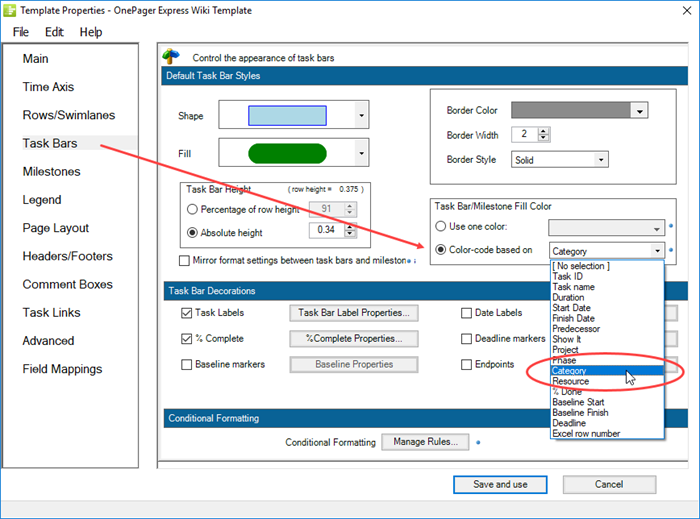Click the umbrella icon beside task bar description
This screenshot has height=519, width=700.
click(171, 58)
